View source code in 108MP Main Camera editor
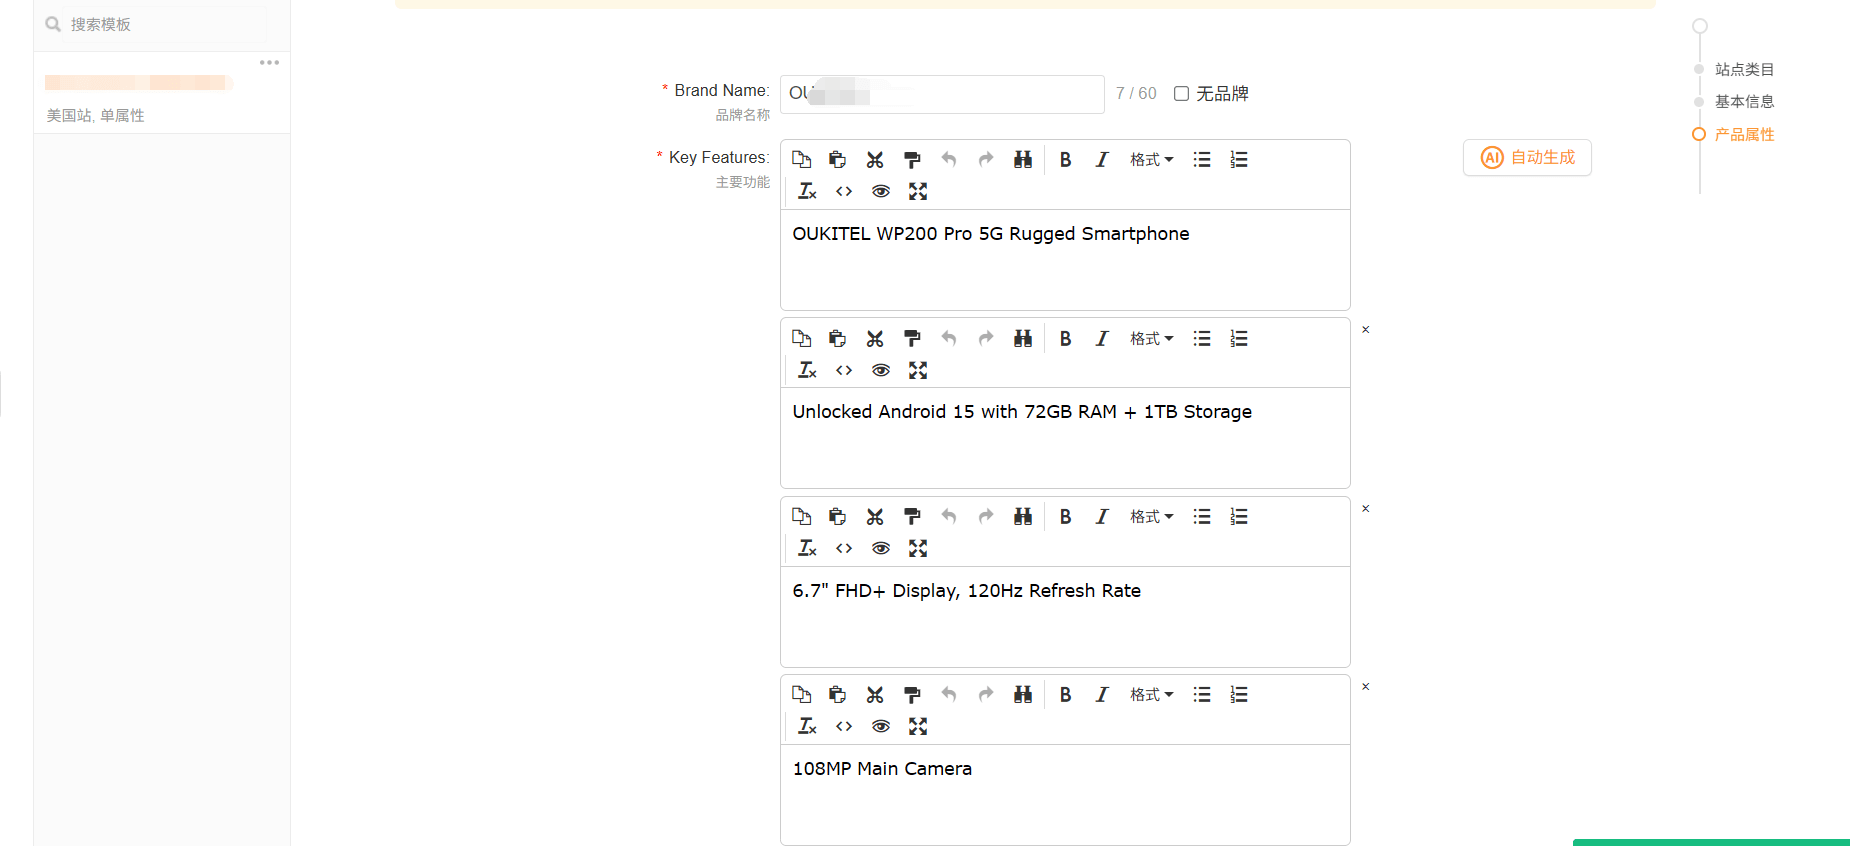This screenshot has height=846, width=1850. coord(844,726)
